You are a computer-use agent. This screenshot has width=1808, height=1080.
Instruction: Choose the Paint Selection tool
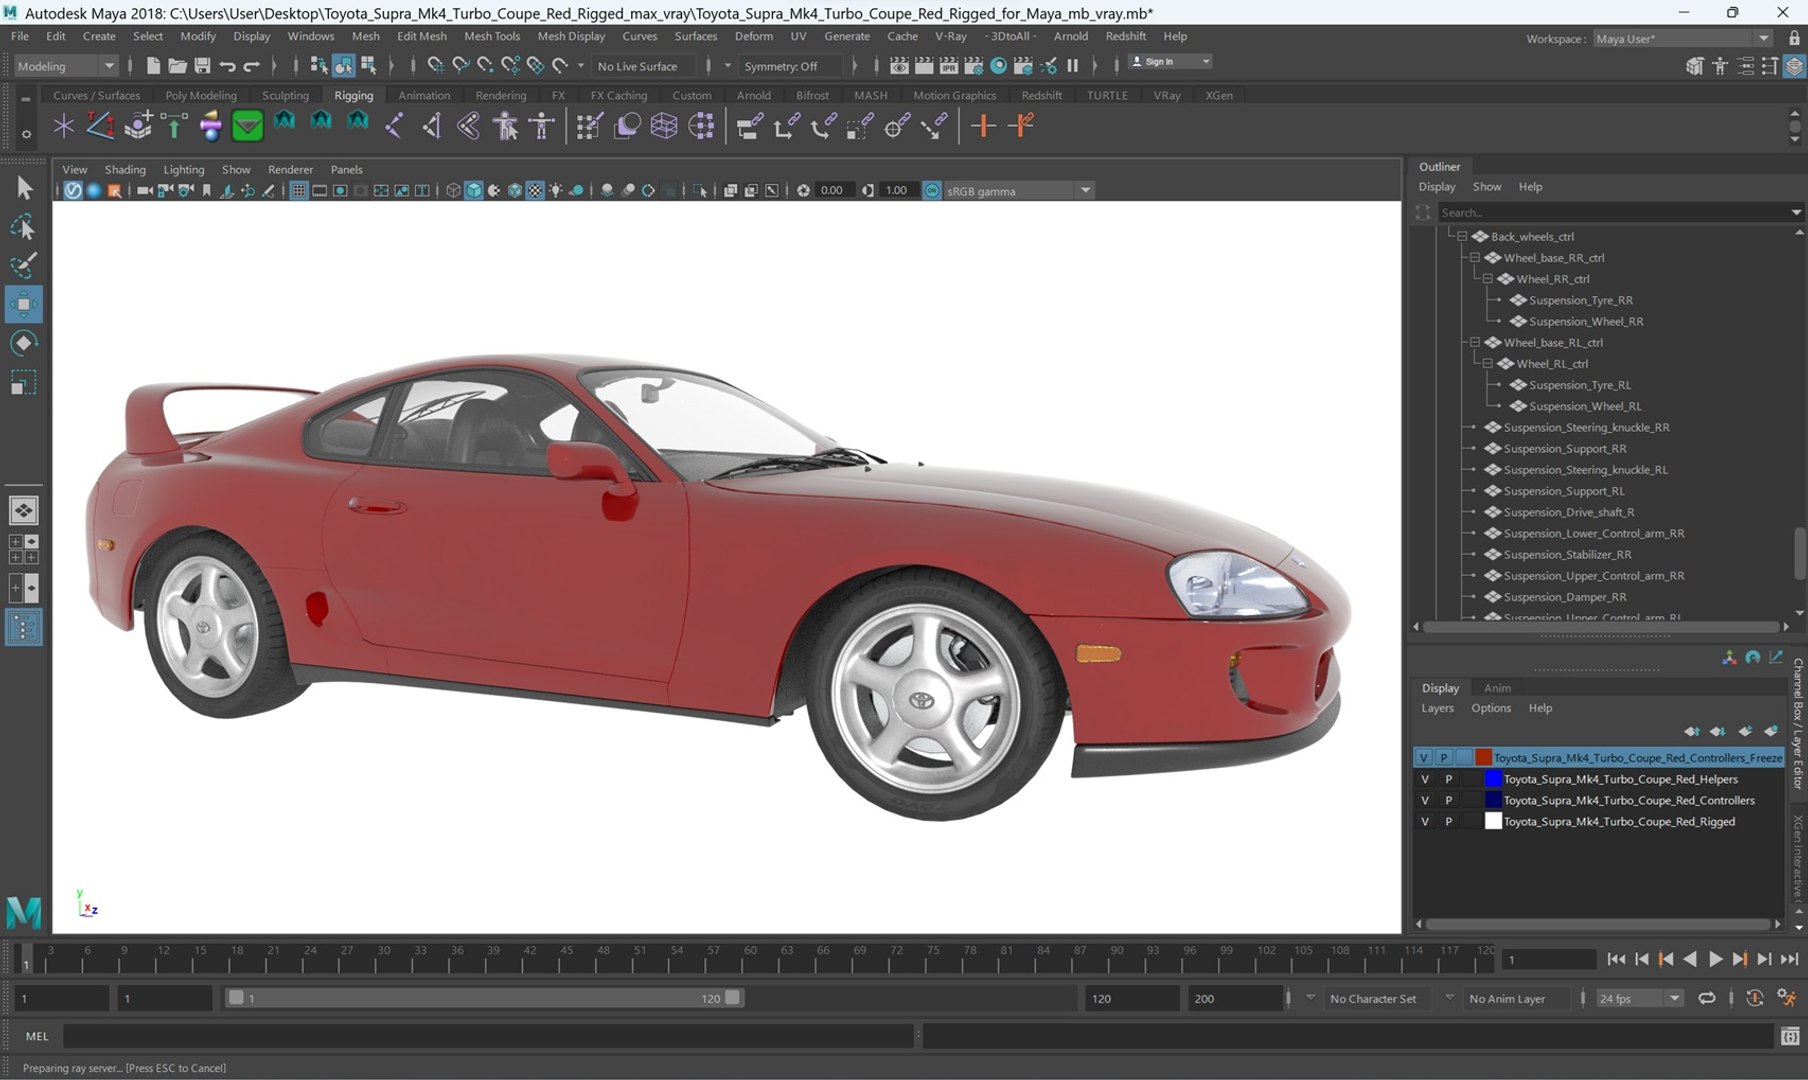[24, 265]
